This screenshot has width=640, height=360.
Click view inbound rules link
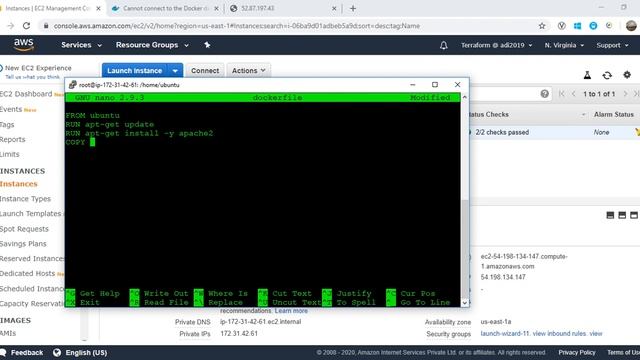tap(559, 333)
